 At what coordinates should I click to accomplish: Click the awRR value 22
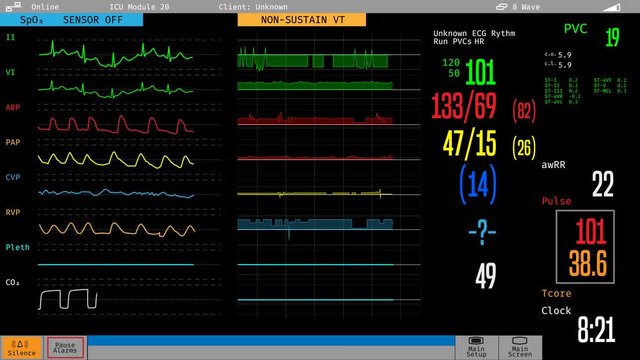click(603, 184)
